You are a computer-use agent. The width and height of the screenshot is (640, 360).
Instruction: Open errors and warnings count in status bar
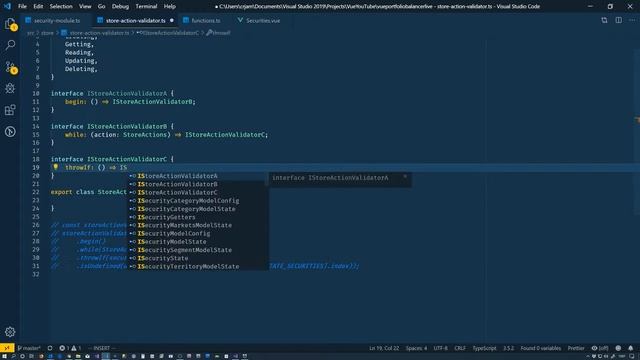click(70, 348)
